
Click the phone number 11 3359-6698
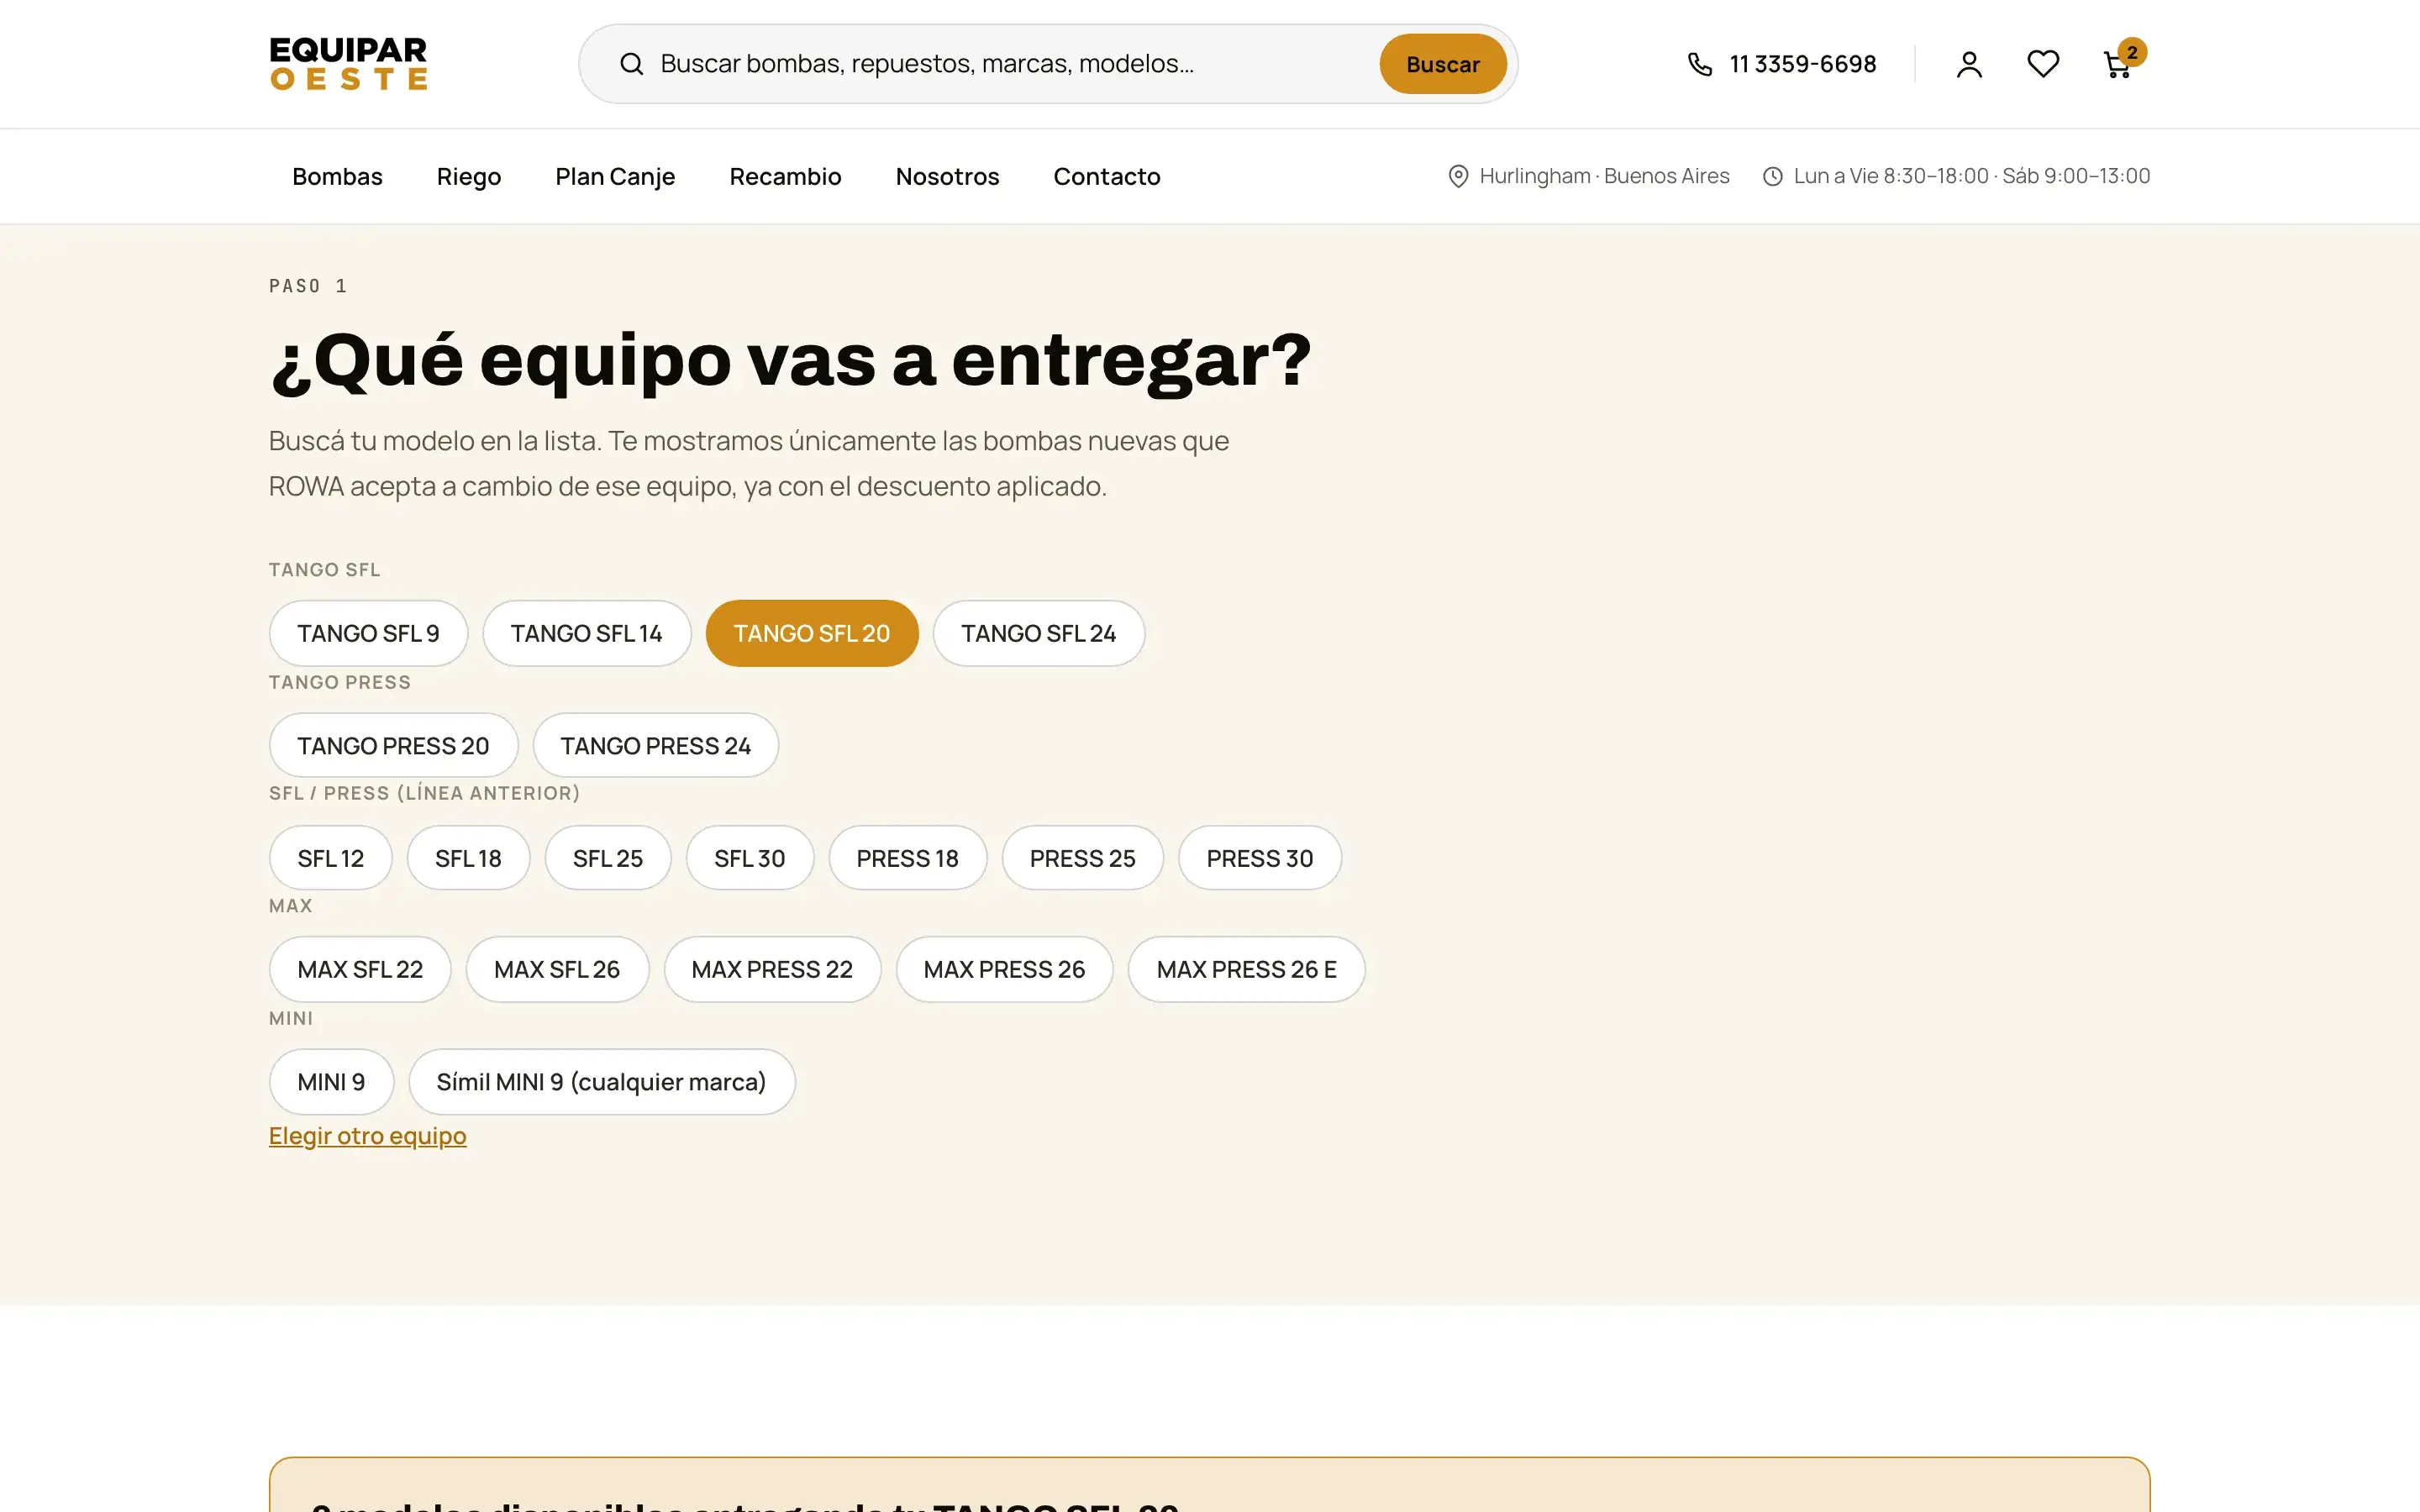click(x=1802, y=64)
